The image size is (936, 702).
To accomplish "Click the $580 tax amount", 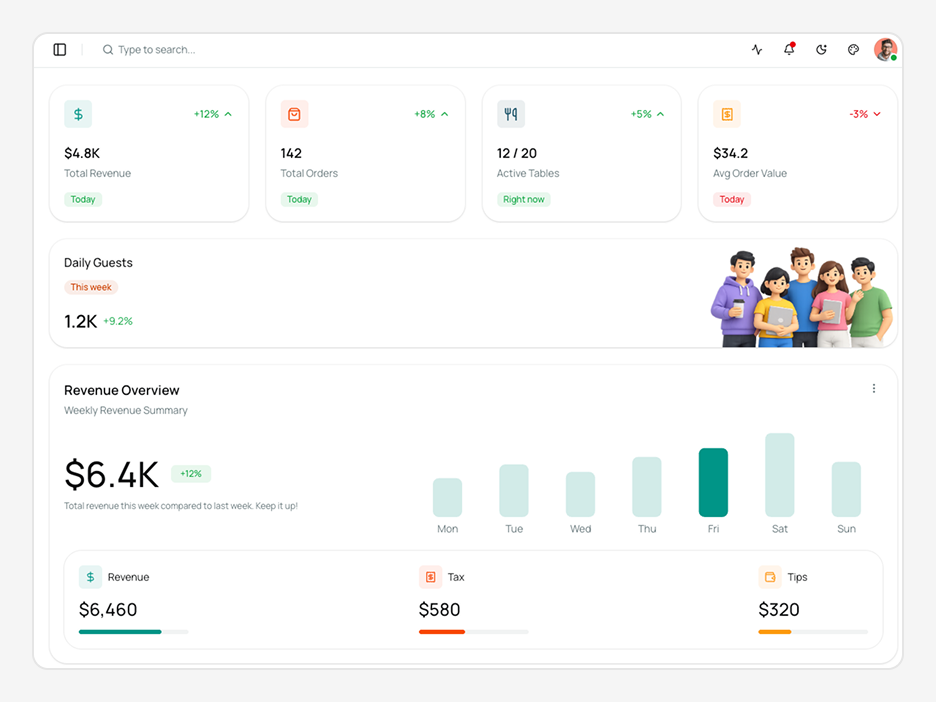I will tap(440, 609).
